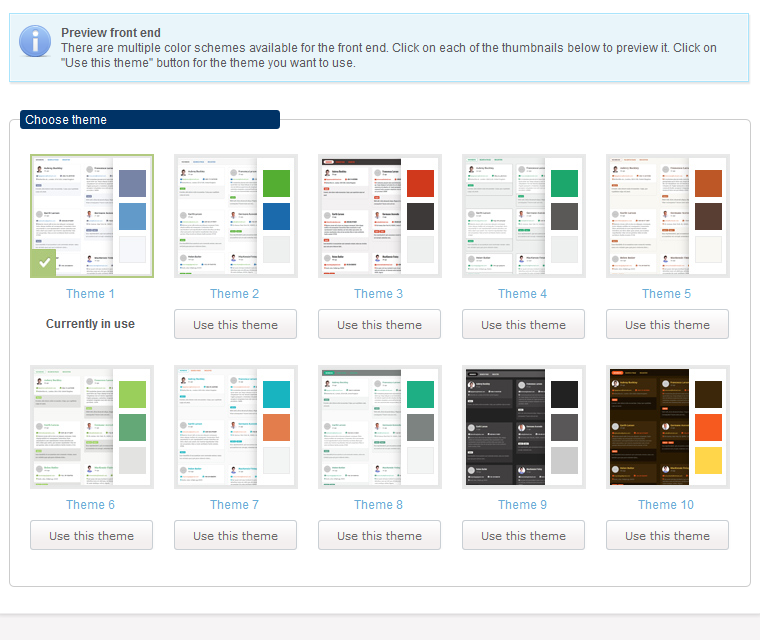This screenshot has width=760, height=640.
Task: Open the Theme 2 link
Action: tap(235, 294)
